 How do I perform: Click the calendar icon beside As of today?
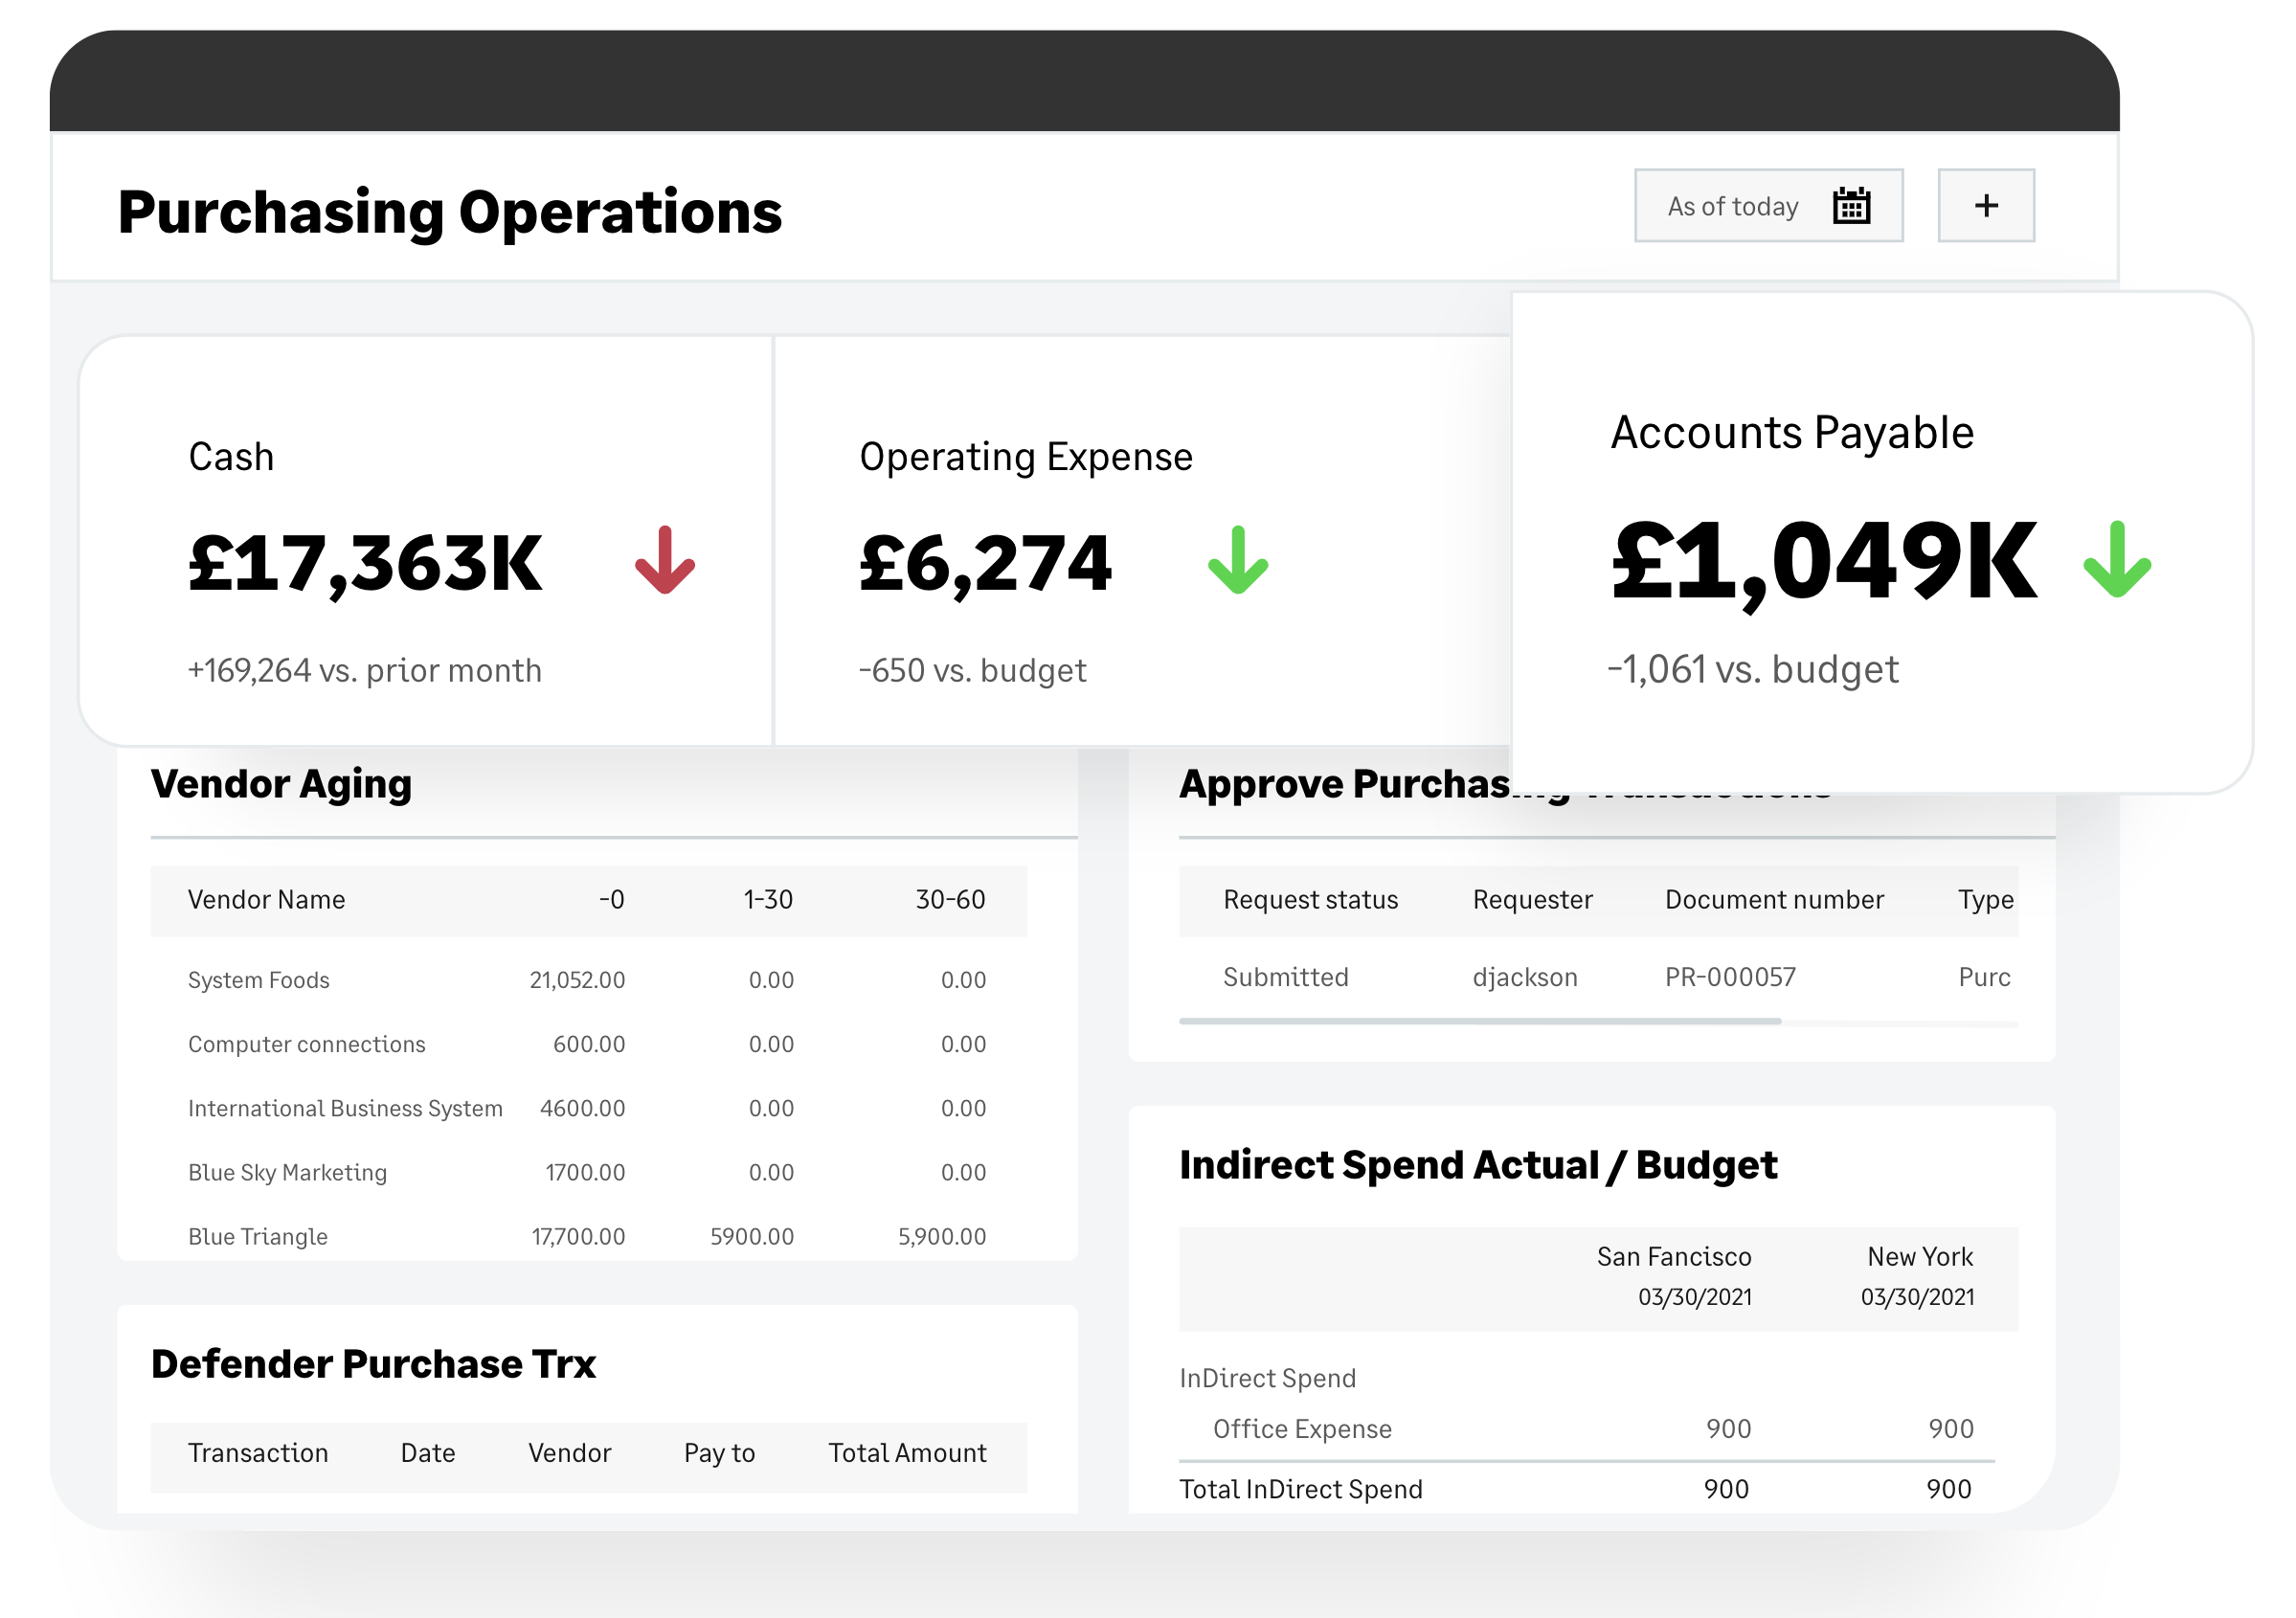1851,206
